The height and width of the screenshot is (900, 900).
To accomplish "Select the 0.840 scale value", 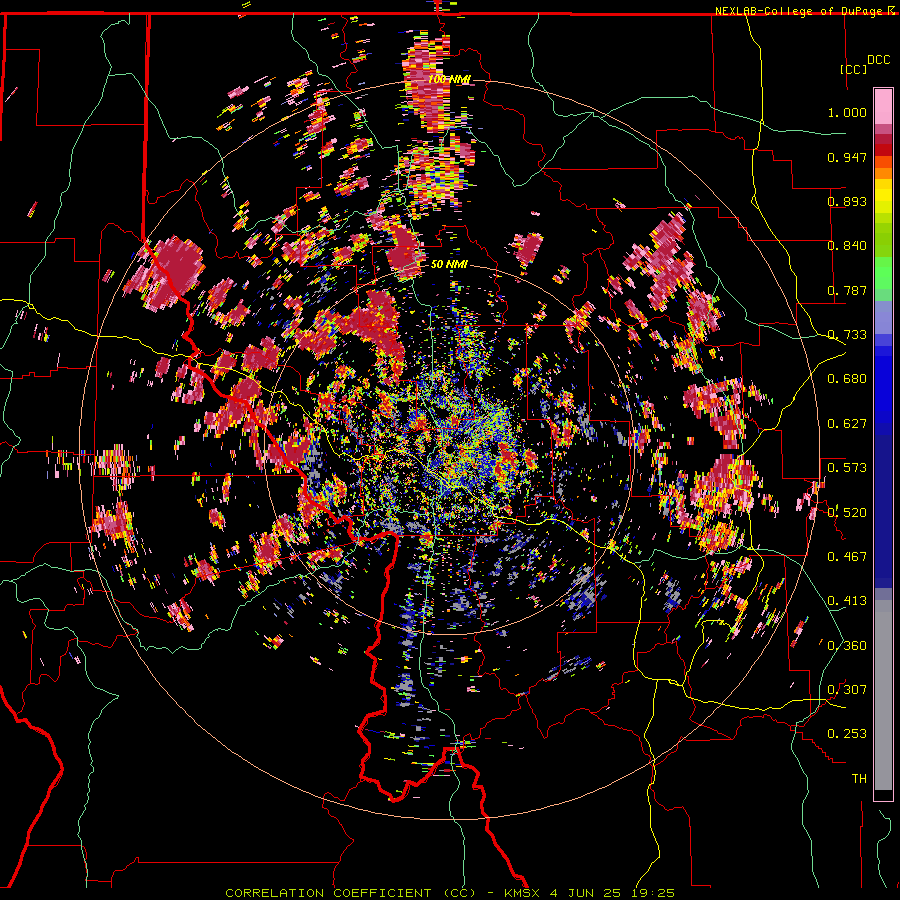I will [x=847, y=246].
